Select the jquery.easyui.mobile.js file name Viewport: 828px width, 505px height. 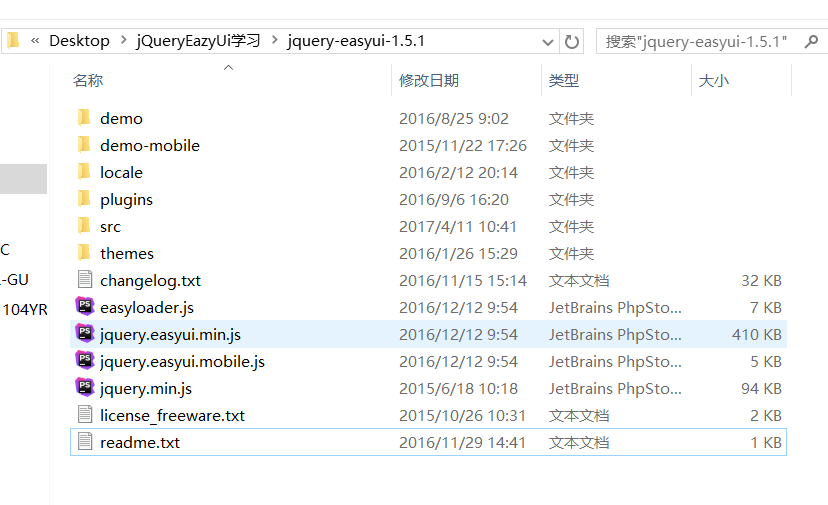point(182,361)
